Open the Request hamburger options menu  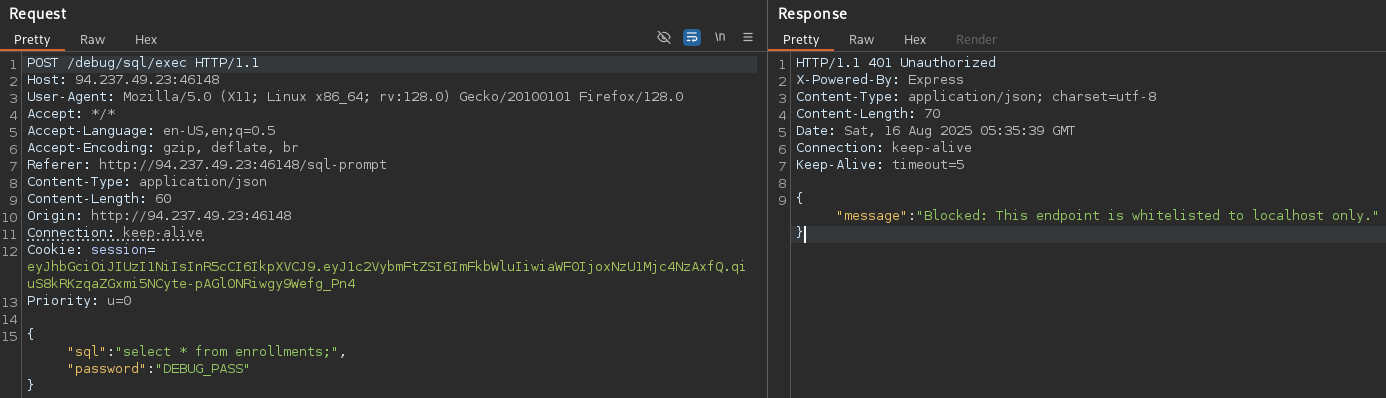pyautogui.click(x=748, y=37)
